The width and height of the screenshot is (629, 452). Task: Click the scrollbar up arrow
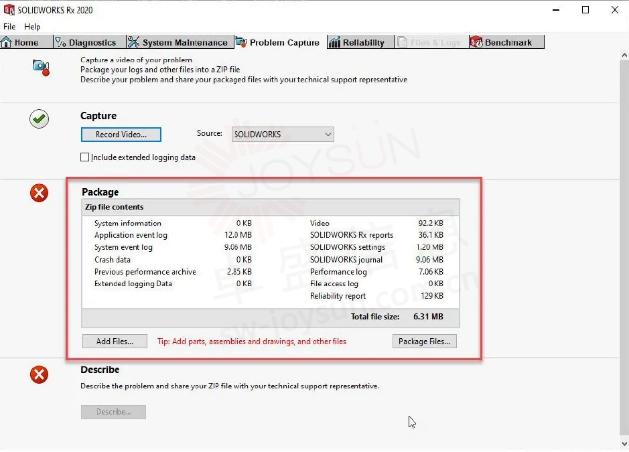624,56
